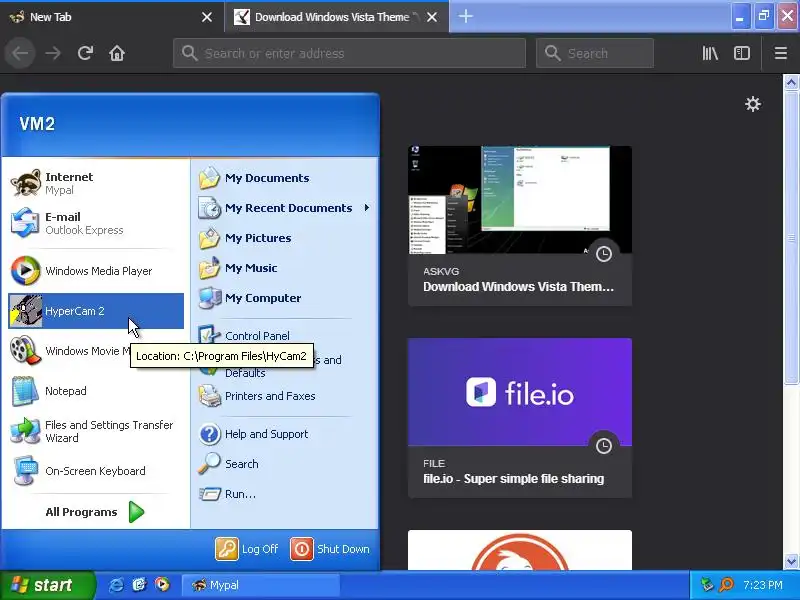Viewport: 800px width, 600px height.
Task: Open Start menu Search
Action: [x=283, y=464]
